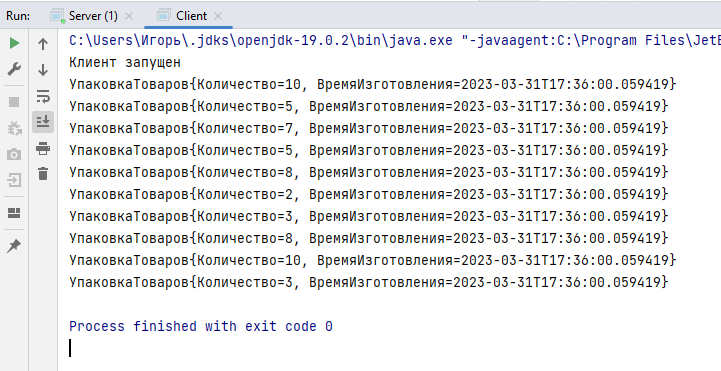
Task: Clear console with the trash icon
Action: [43, 174]
